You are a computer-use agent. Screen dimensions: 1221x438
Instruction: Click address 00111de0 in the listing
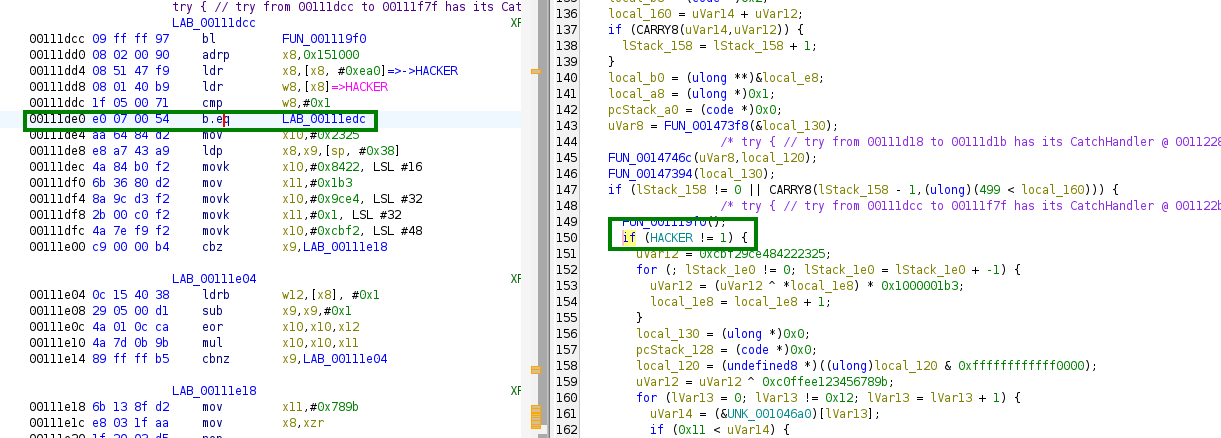pos(59,119)
